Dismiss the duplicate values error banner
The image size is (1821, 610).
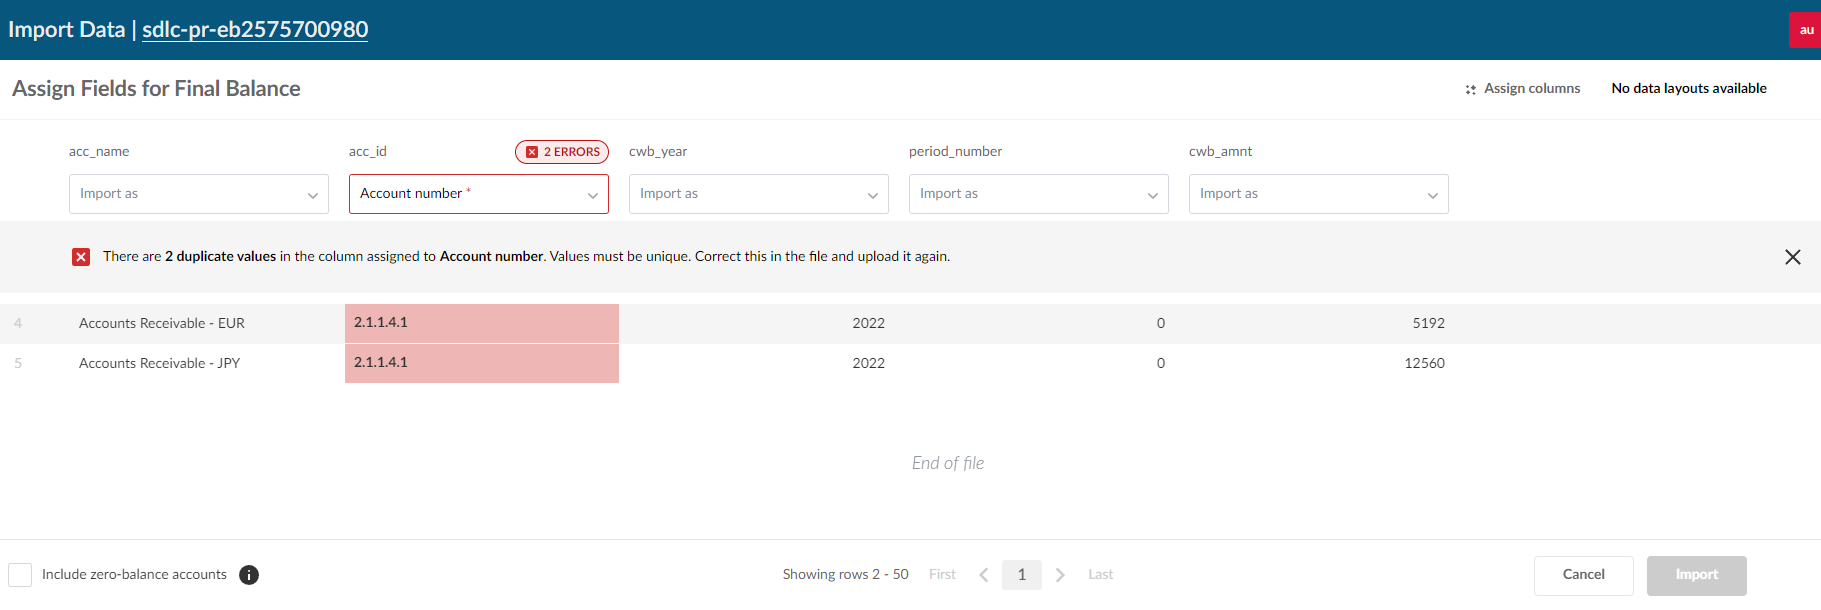[1792, 257]
